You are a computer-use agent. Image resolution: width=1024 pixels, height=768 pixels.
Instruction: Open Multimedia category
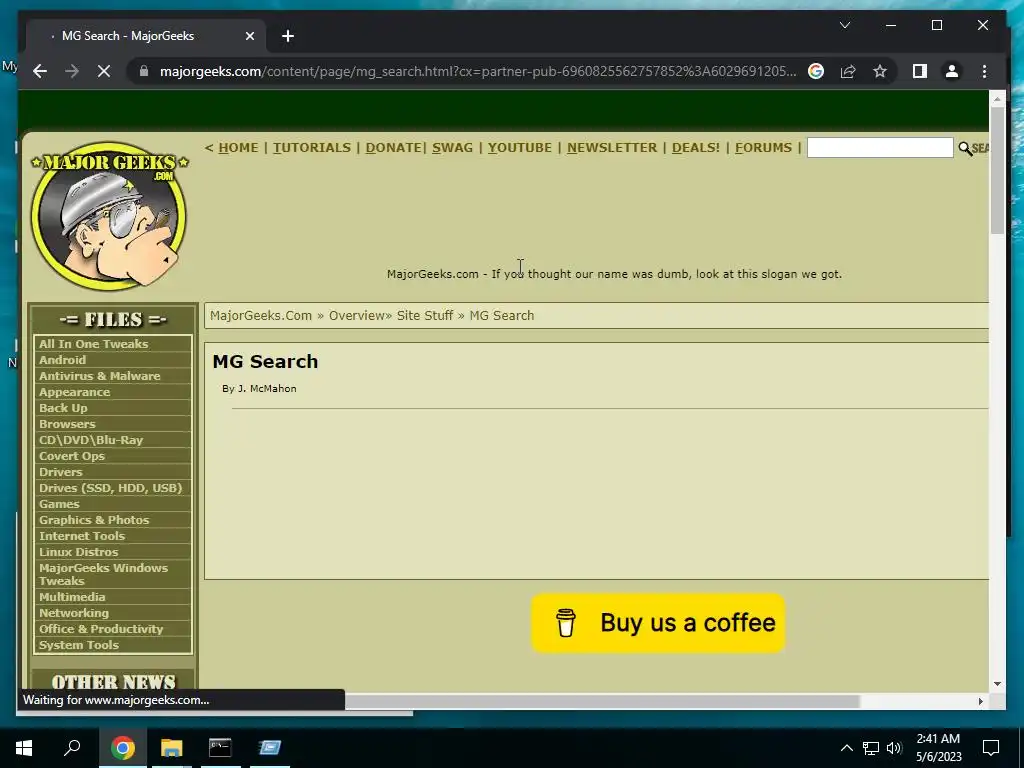[x=72, y=597]
